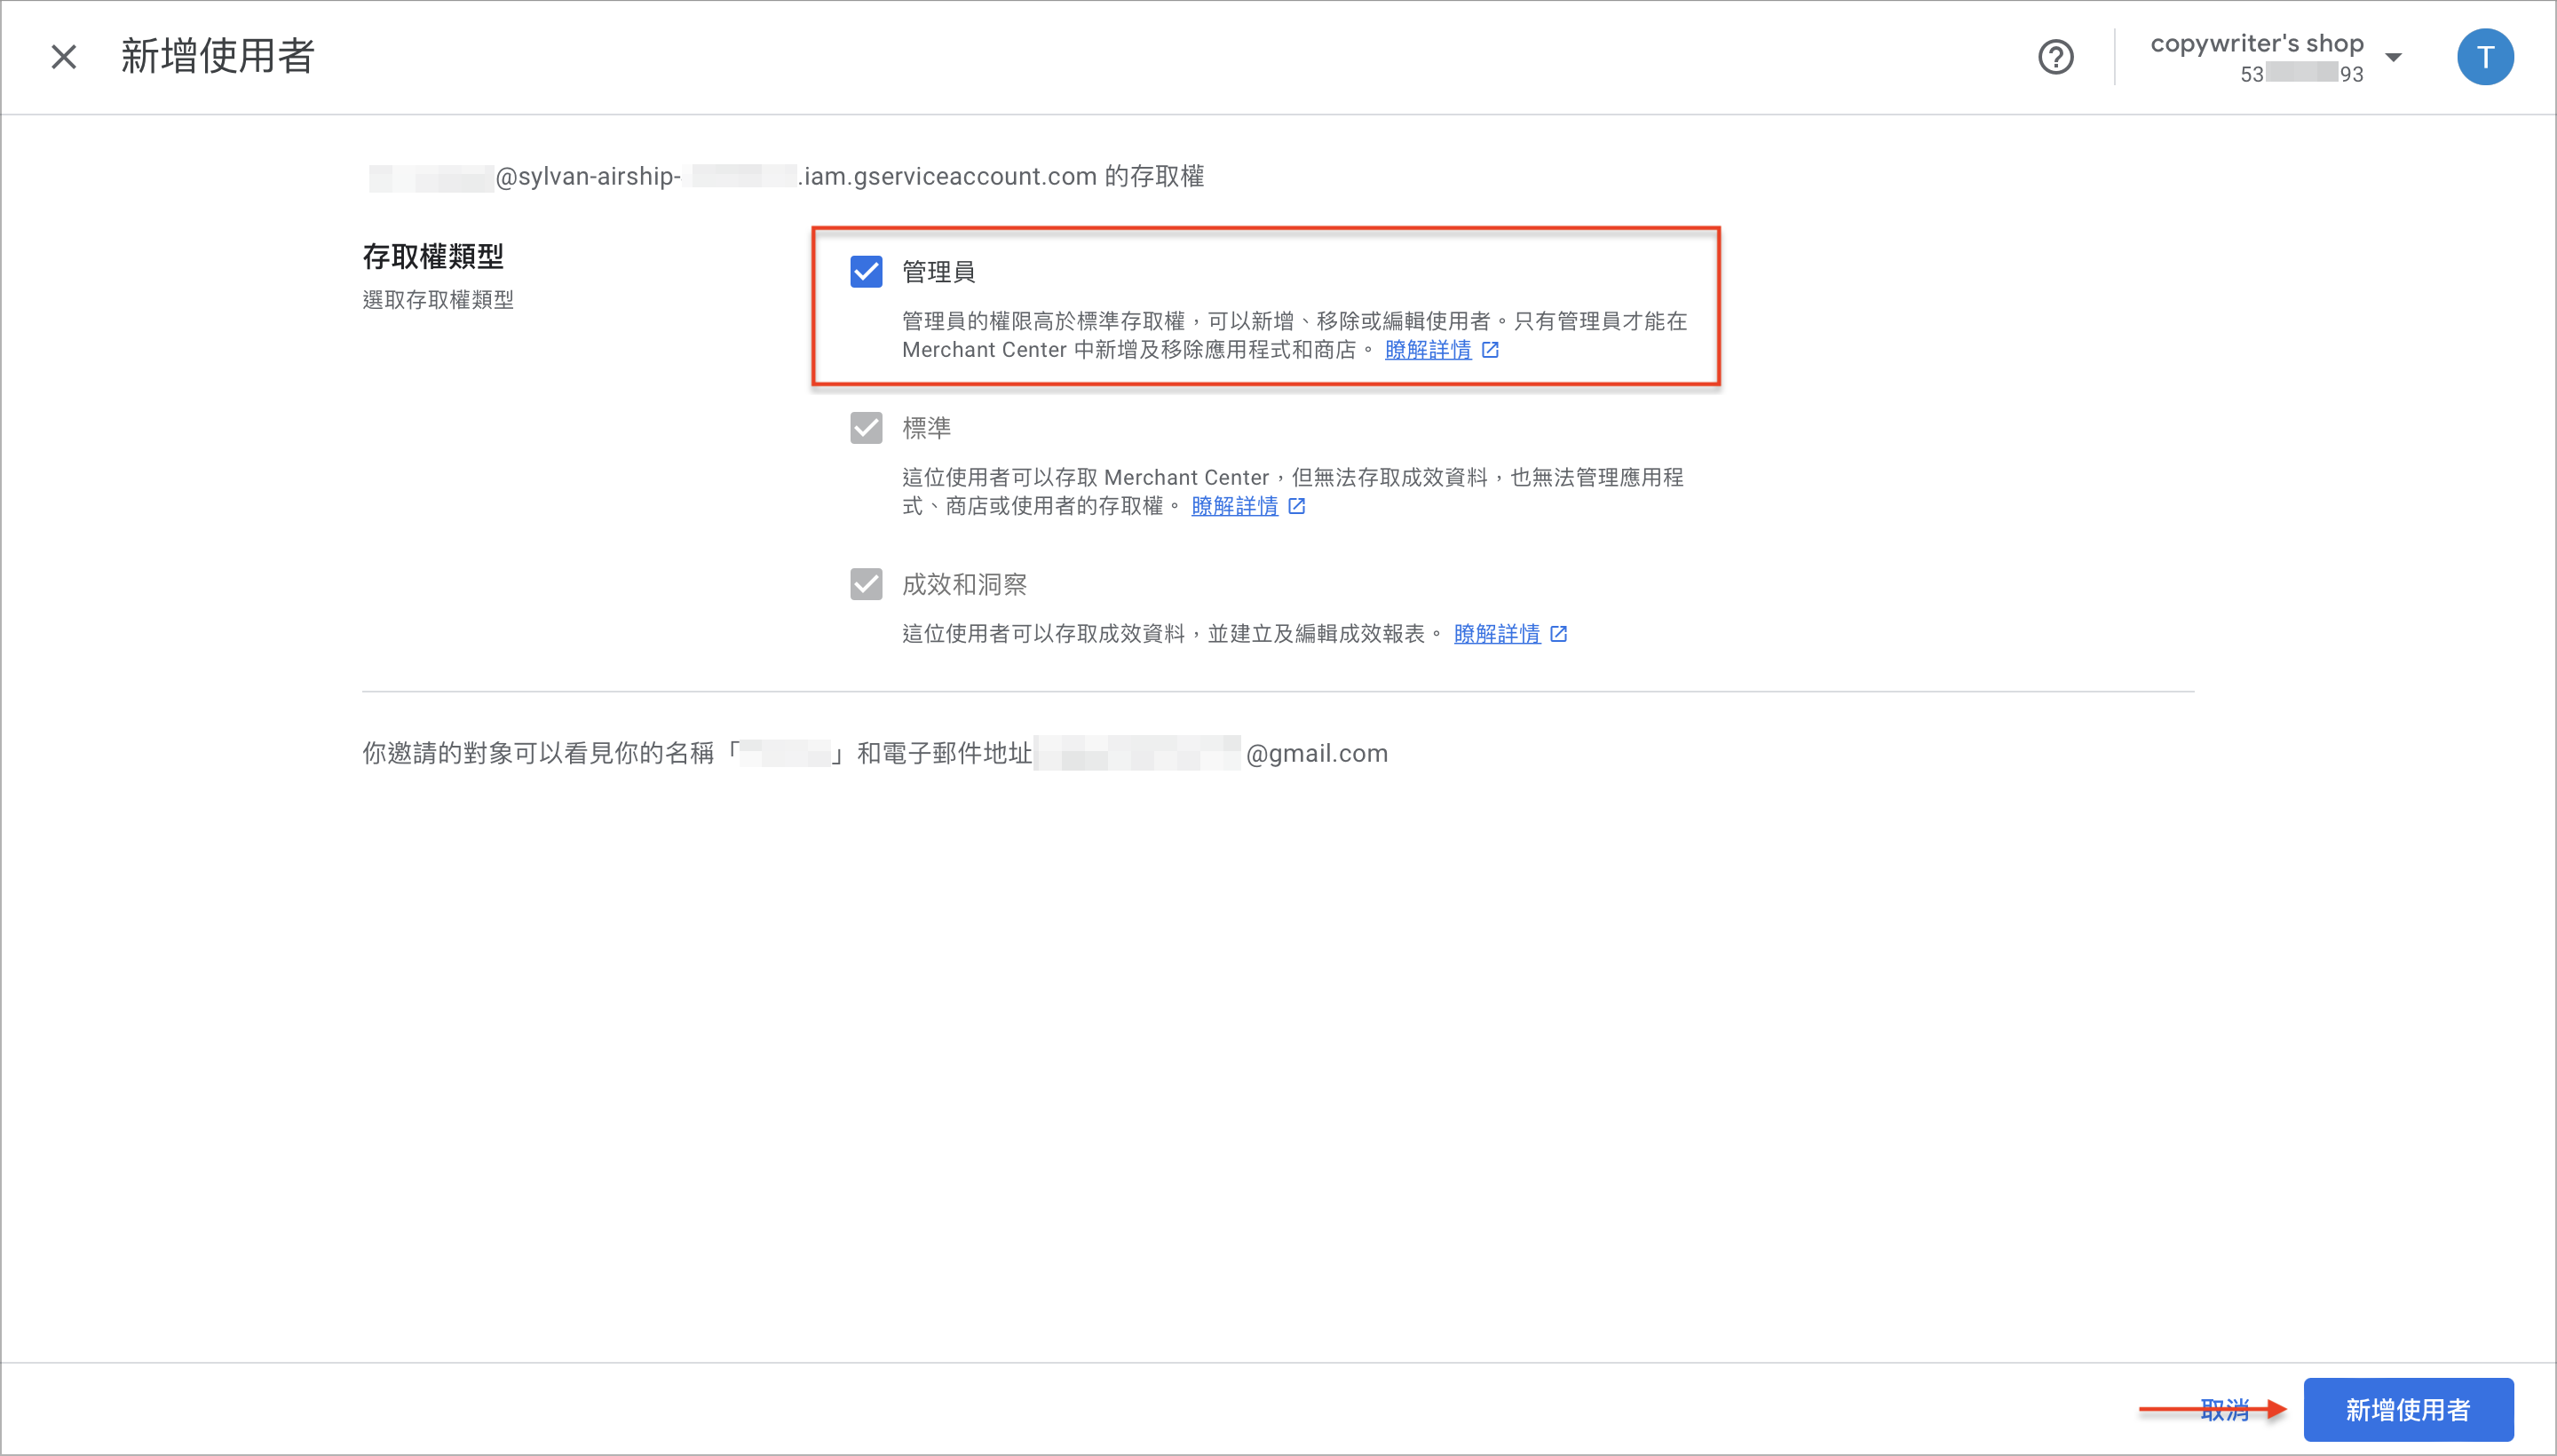Uncheck the 管理員 permission checkbox

pos(865,271)
